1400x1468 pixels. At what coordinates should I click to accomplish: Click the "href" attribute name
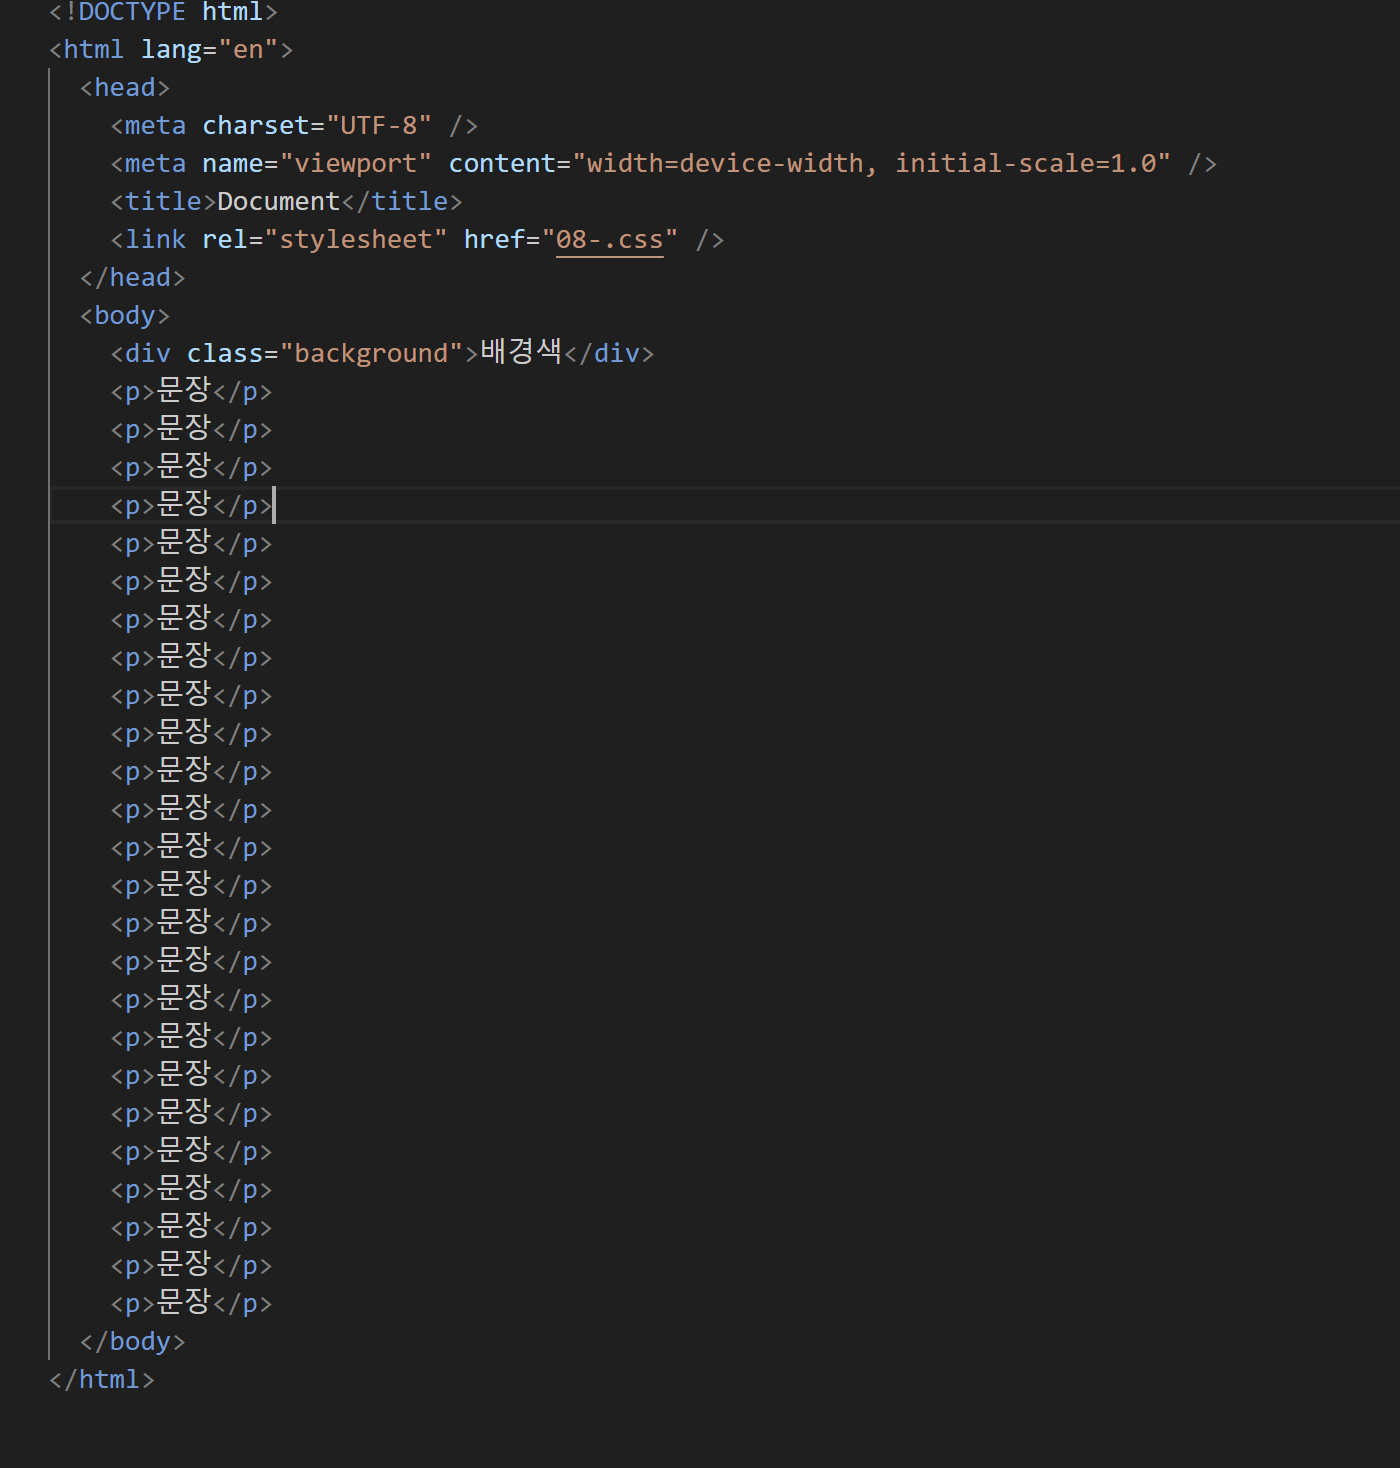tap(494, 240)
